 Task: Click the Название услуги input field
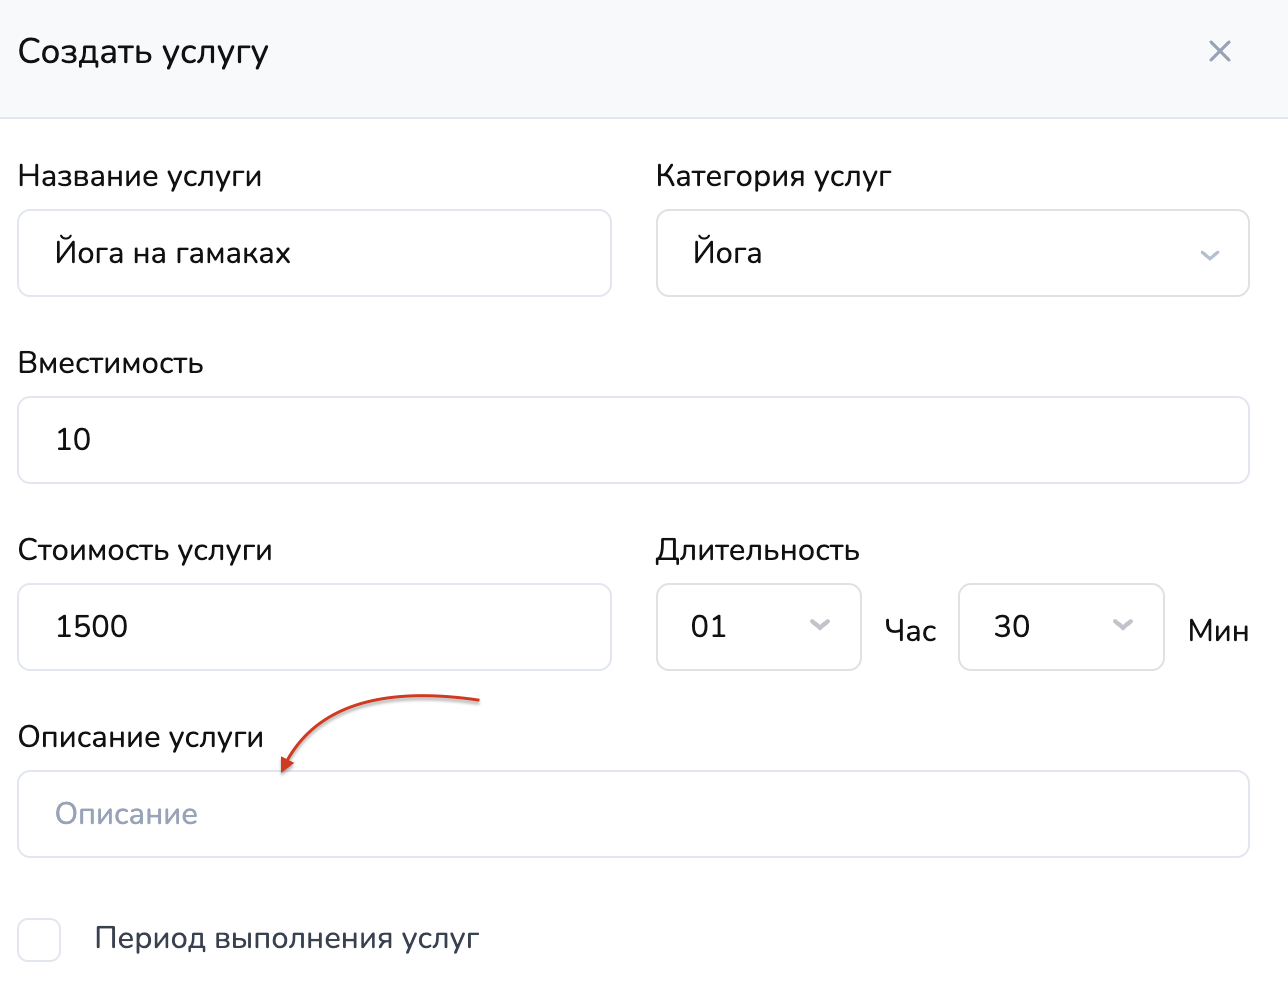click(x=314, y=253)
